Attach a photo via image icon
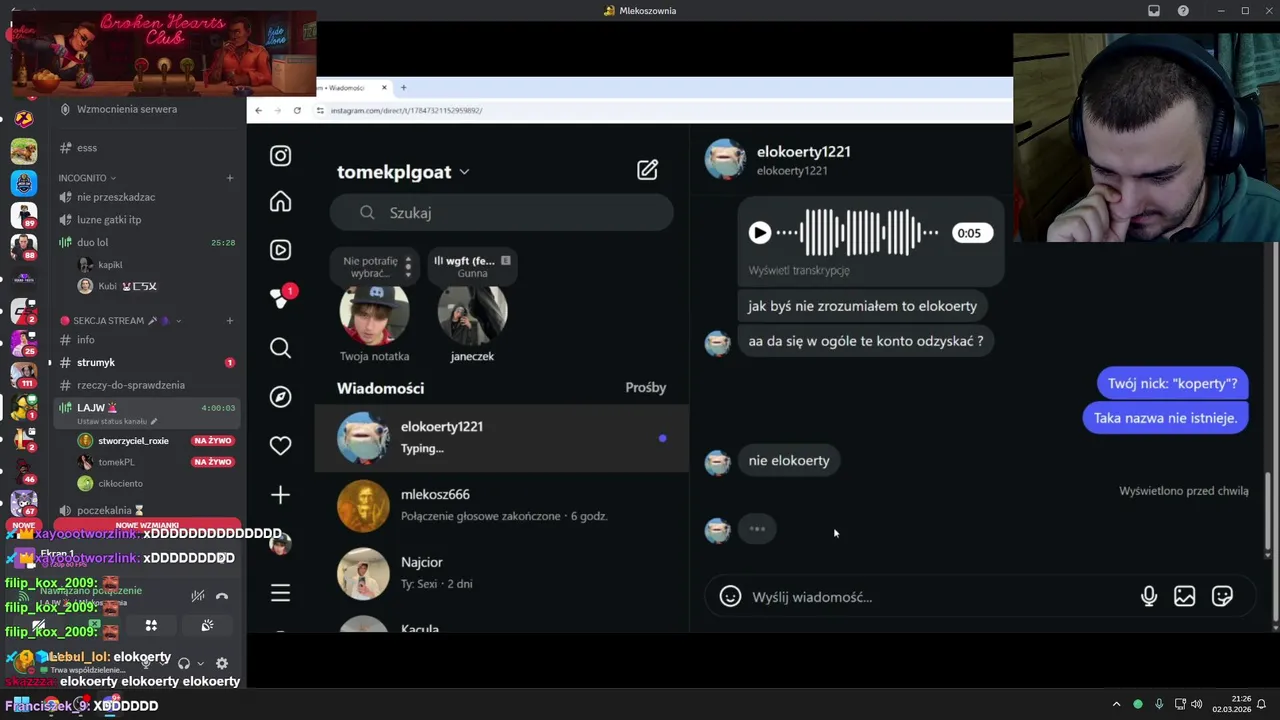The image size is (1280, 720). (1185, 597)
